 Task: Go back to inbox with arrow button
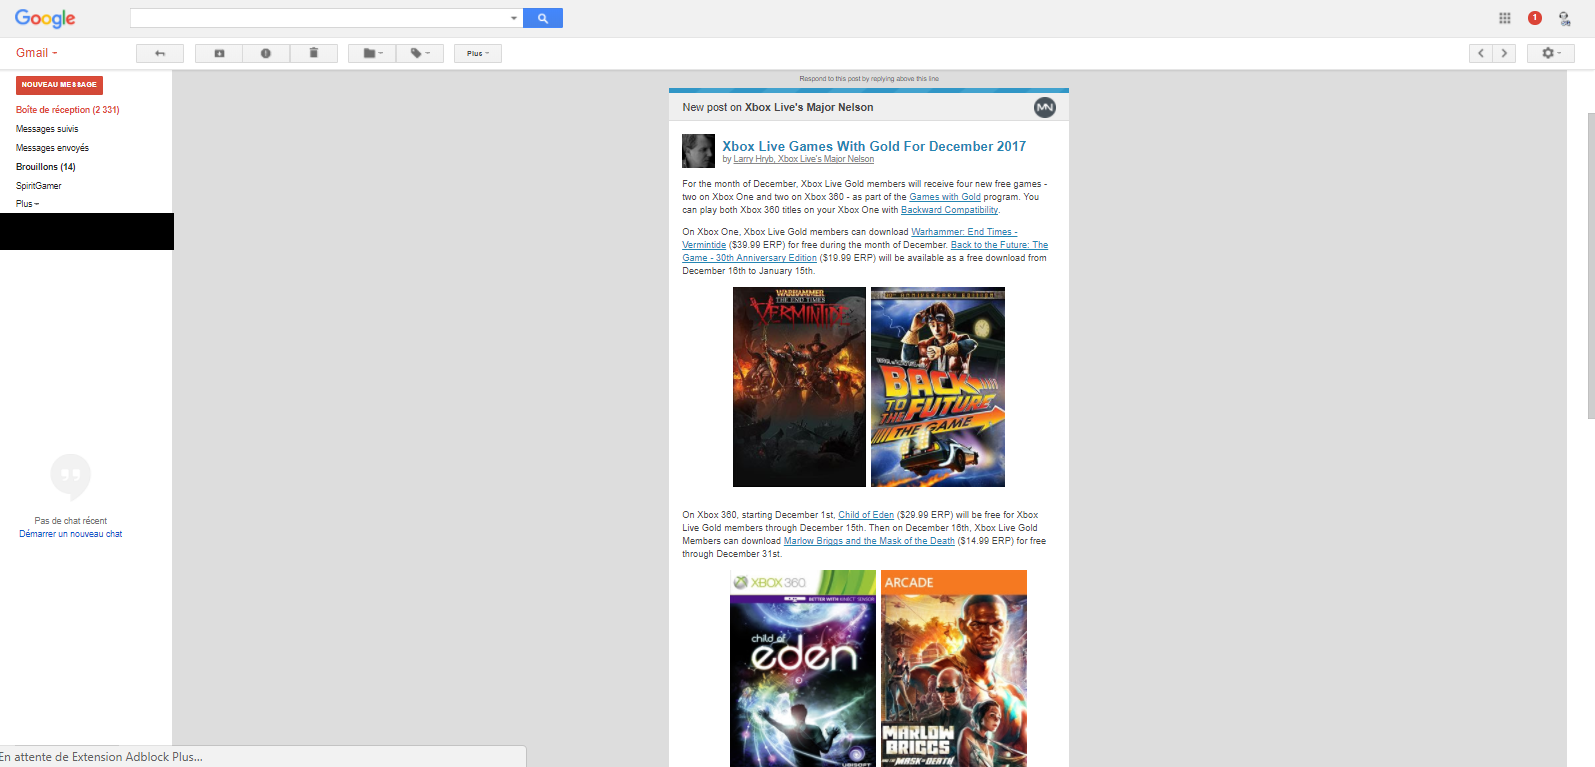[x=160, y=53]
